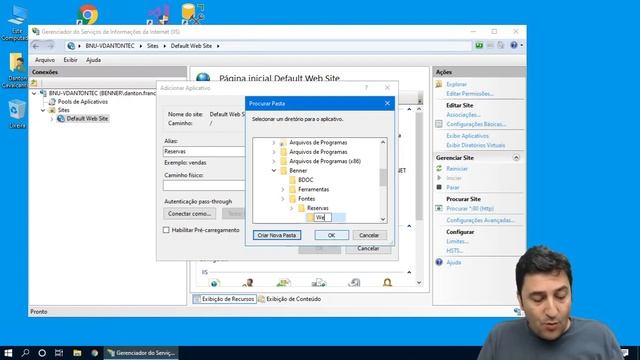
Task: Collapse the Gerenciar Site section
Action: point(516,158)
